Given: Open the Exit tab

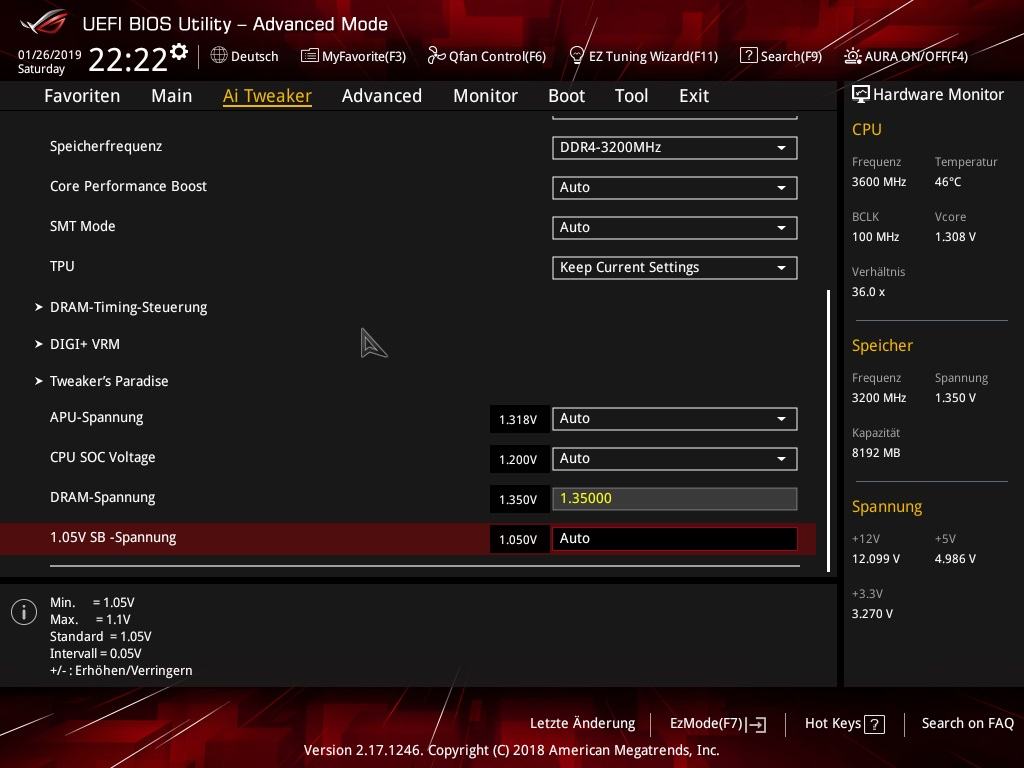Looking at the screenshot, I should [694, 96].
